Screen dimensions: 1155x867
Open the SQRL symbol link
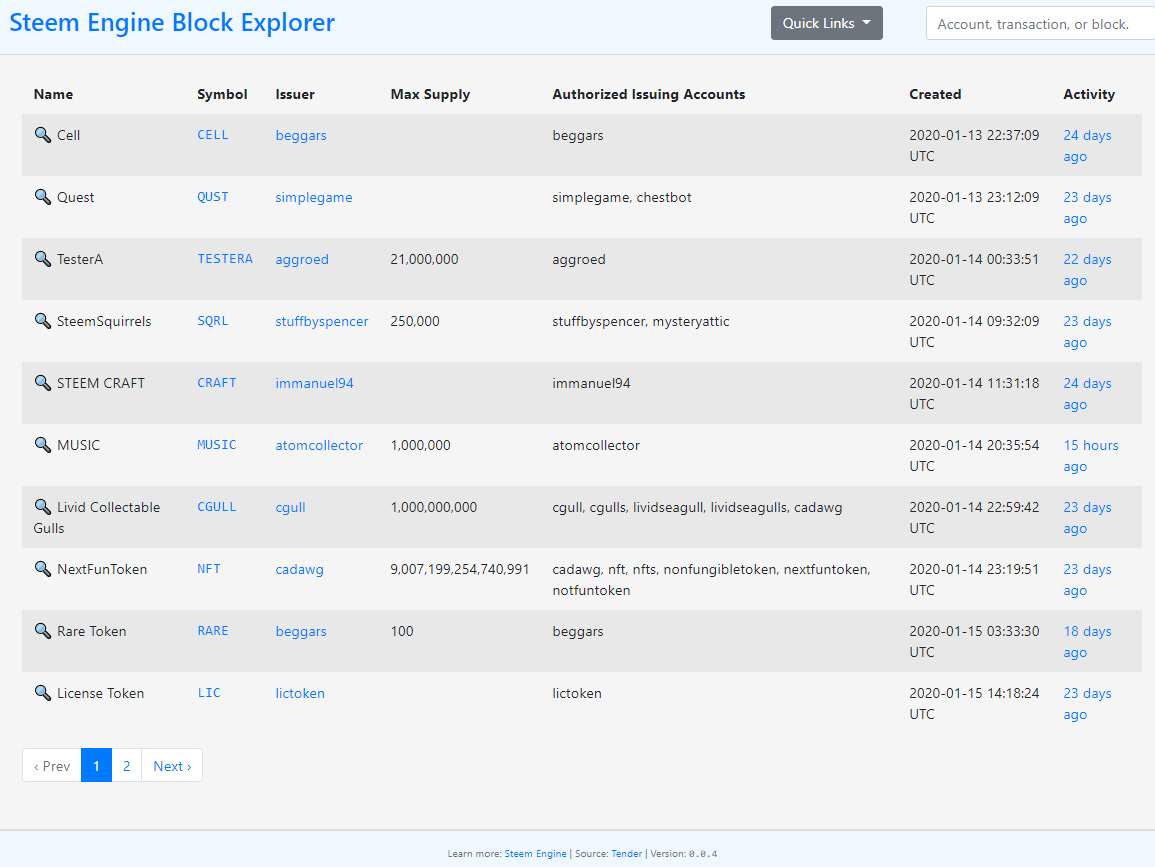coord(213,320)
